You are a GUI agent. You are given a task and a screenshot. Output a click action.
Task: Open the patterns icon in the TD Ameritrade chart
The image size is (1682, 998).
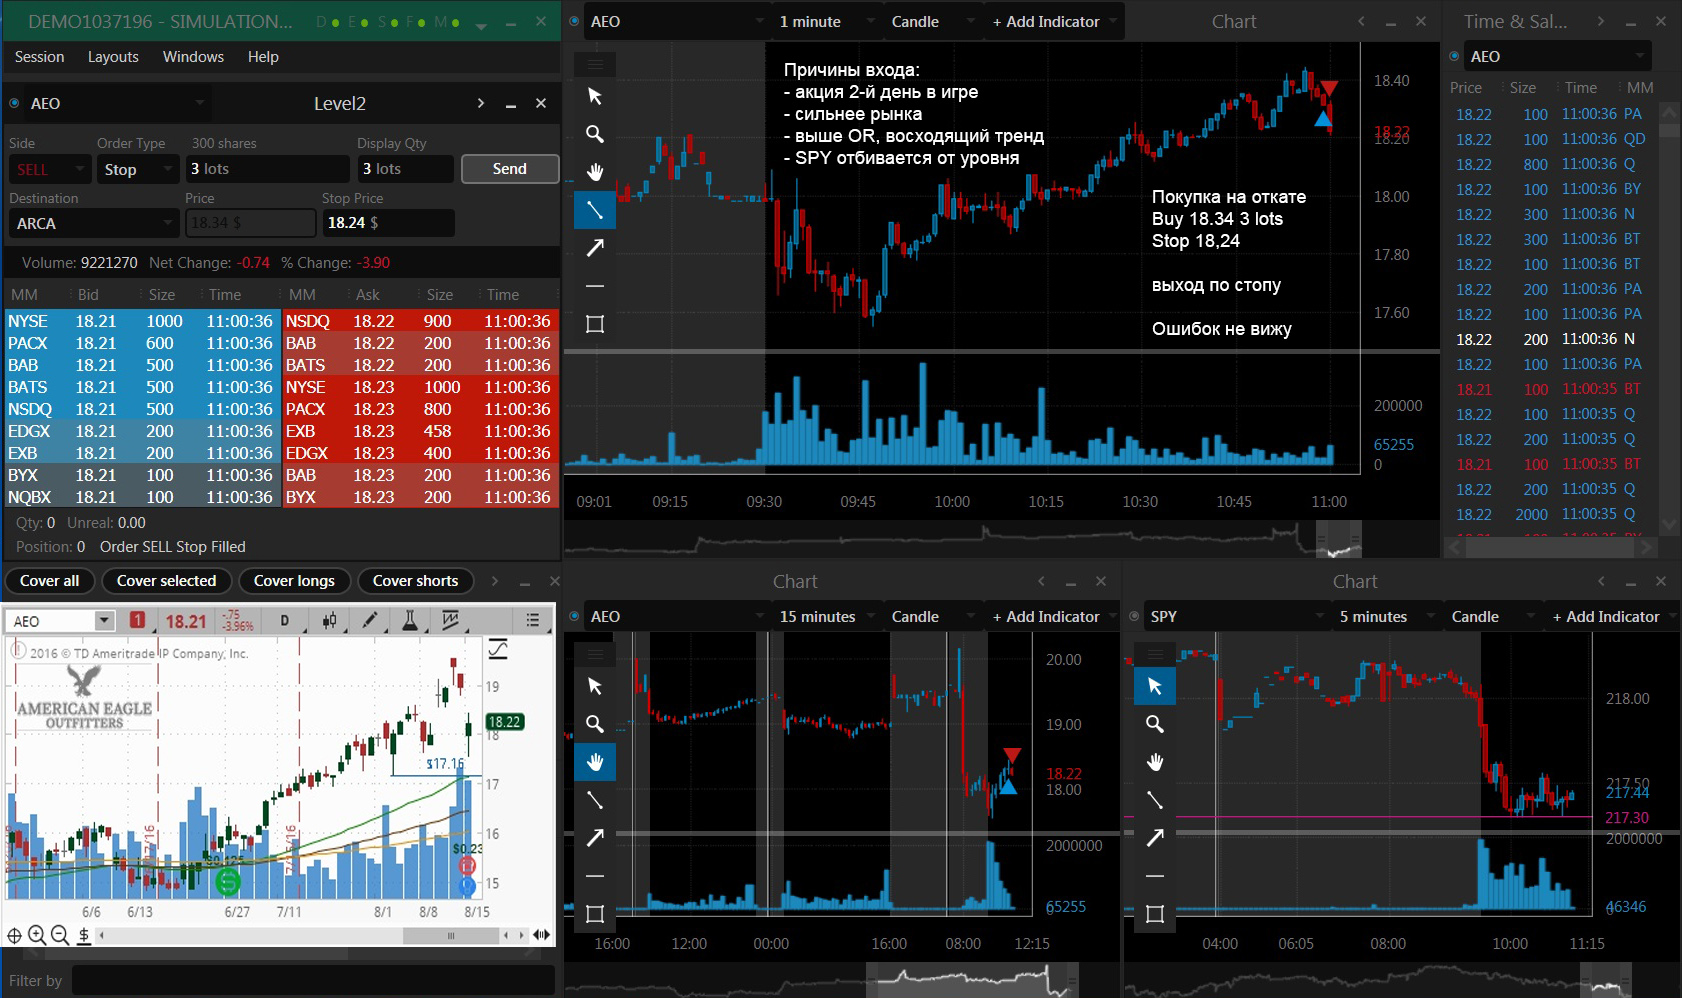tap(451, 621)
